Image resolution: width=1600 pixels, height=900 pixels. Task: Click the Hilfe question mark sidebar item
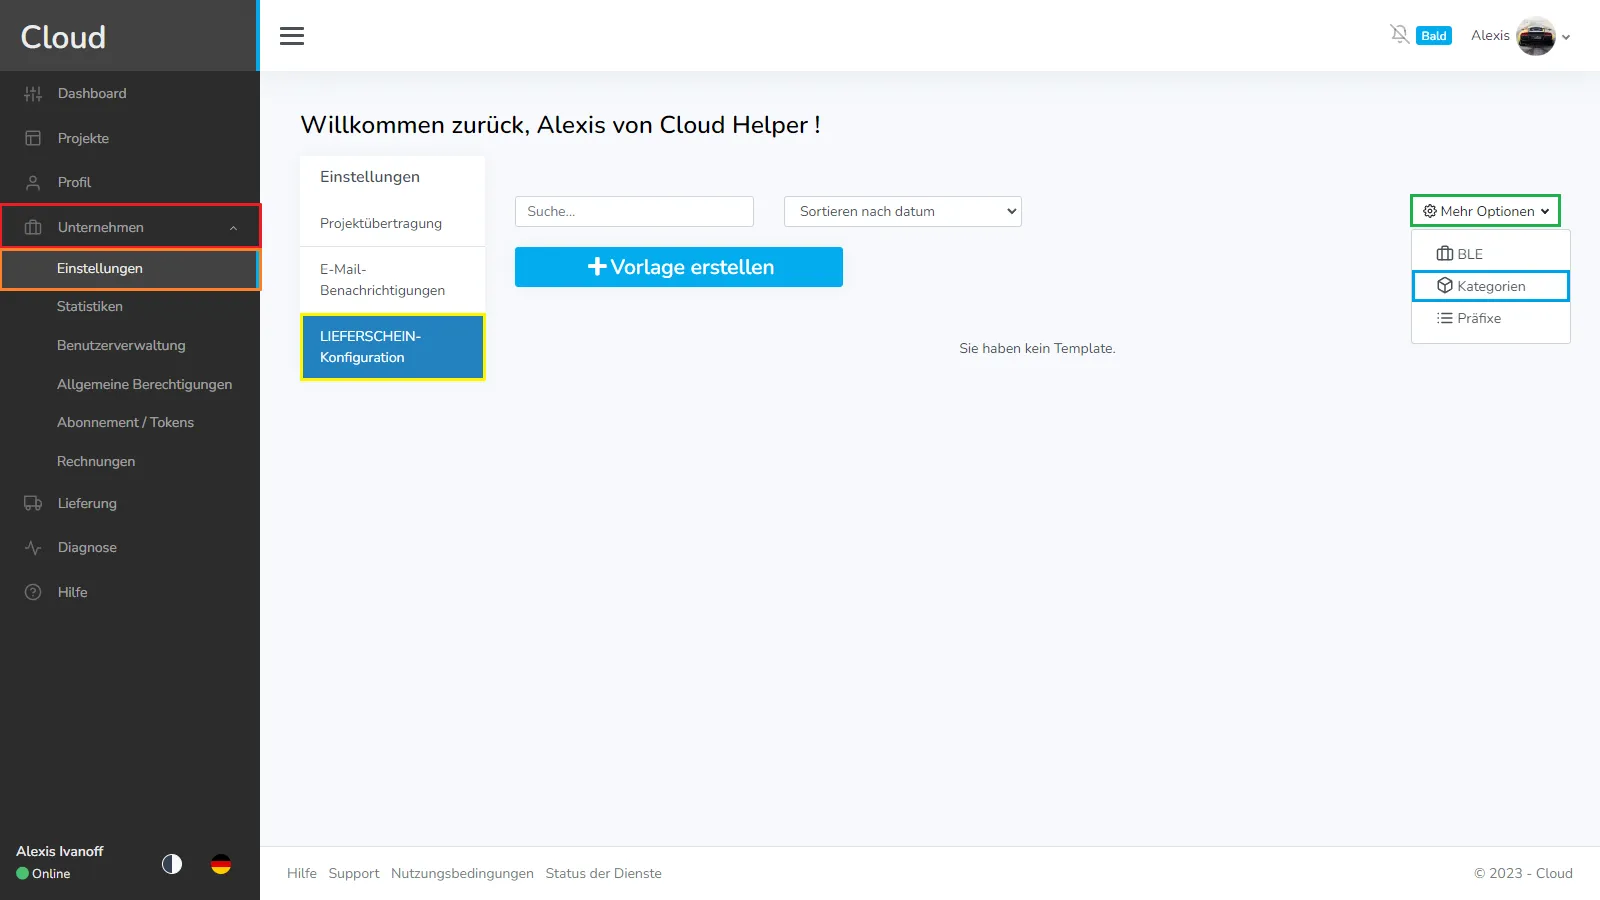(x=72, y=592)
